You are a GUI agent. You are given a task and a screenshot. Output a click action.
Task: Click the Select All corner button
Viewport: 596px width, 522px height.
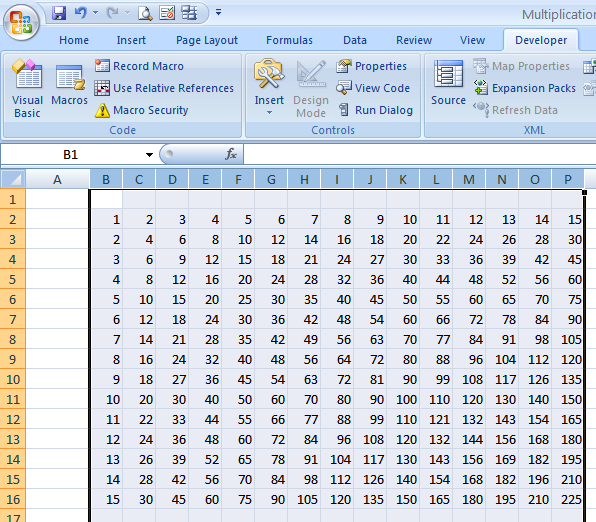coord(13,179)
